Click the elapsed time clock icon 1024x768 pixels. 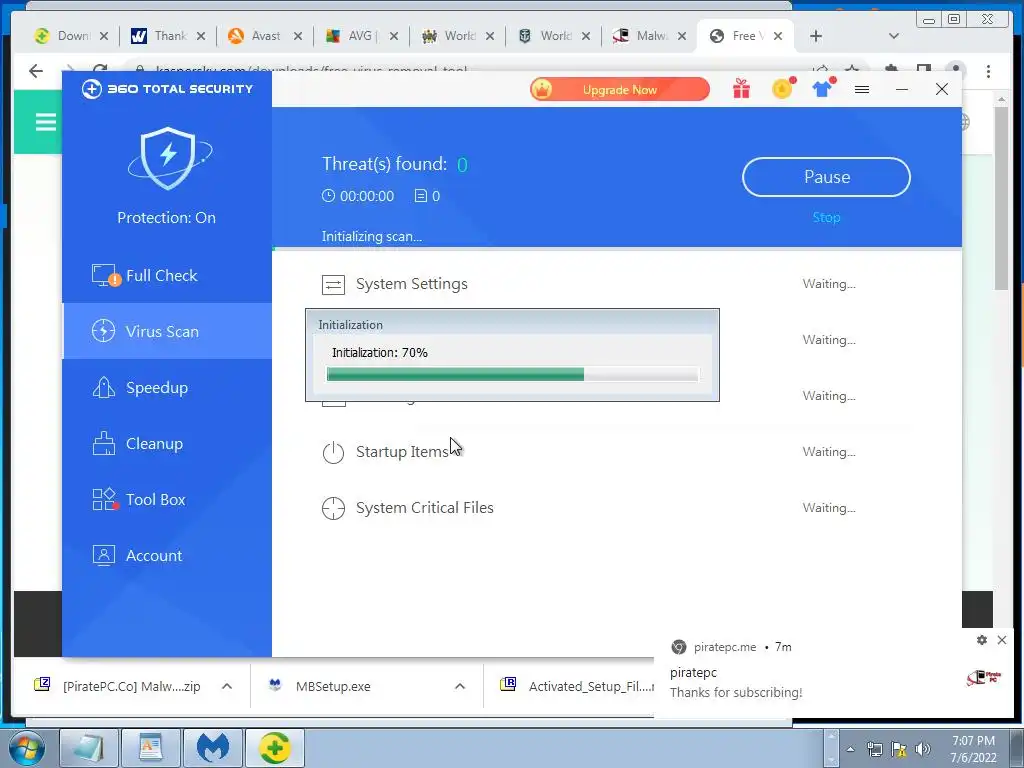(328, 195)
